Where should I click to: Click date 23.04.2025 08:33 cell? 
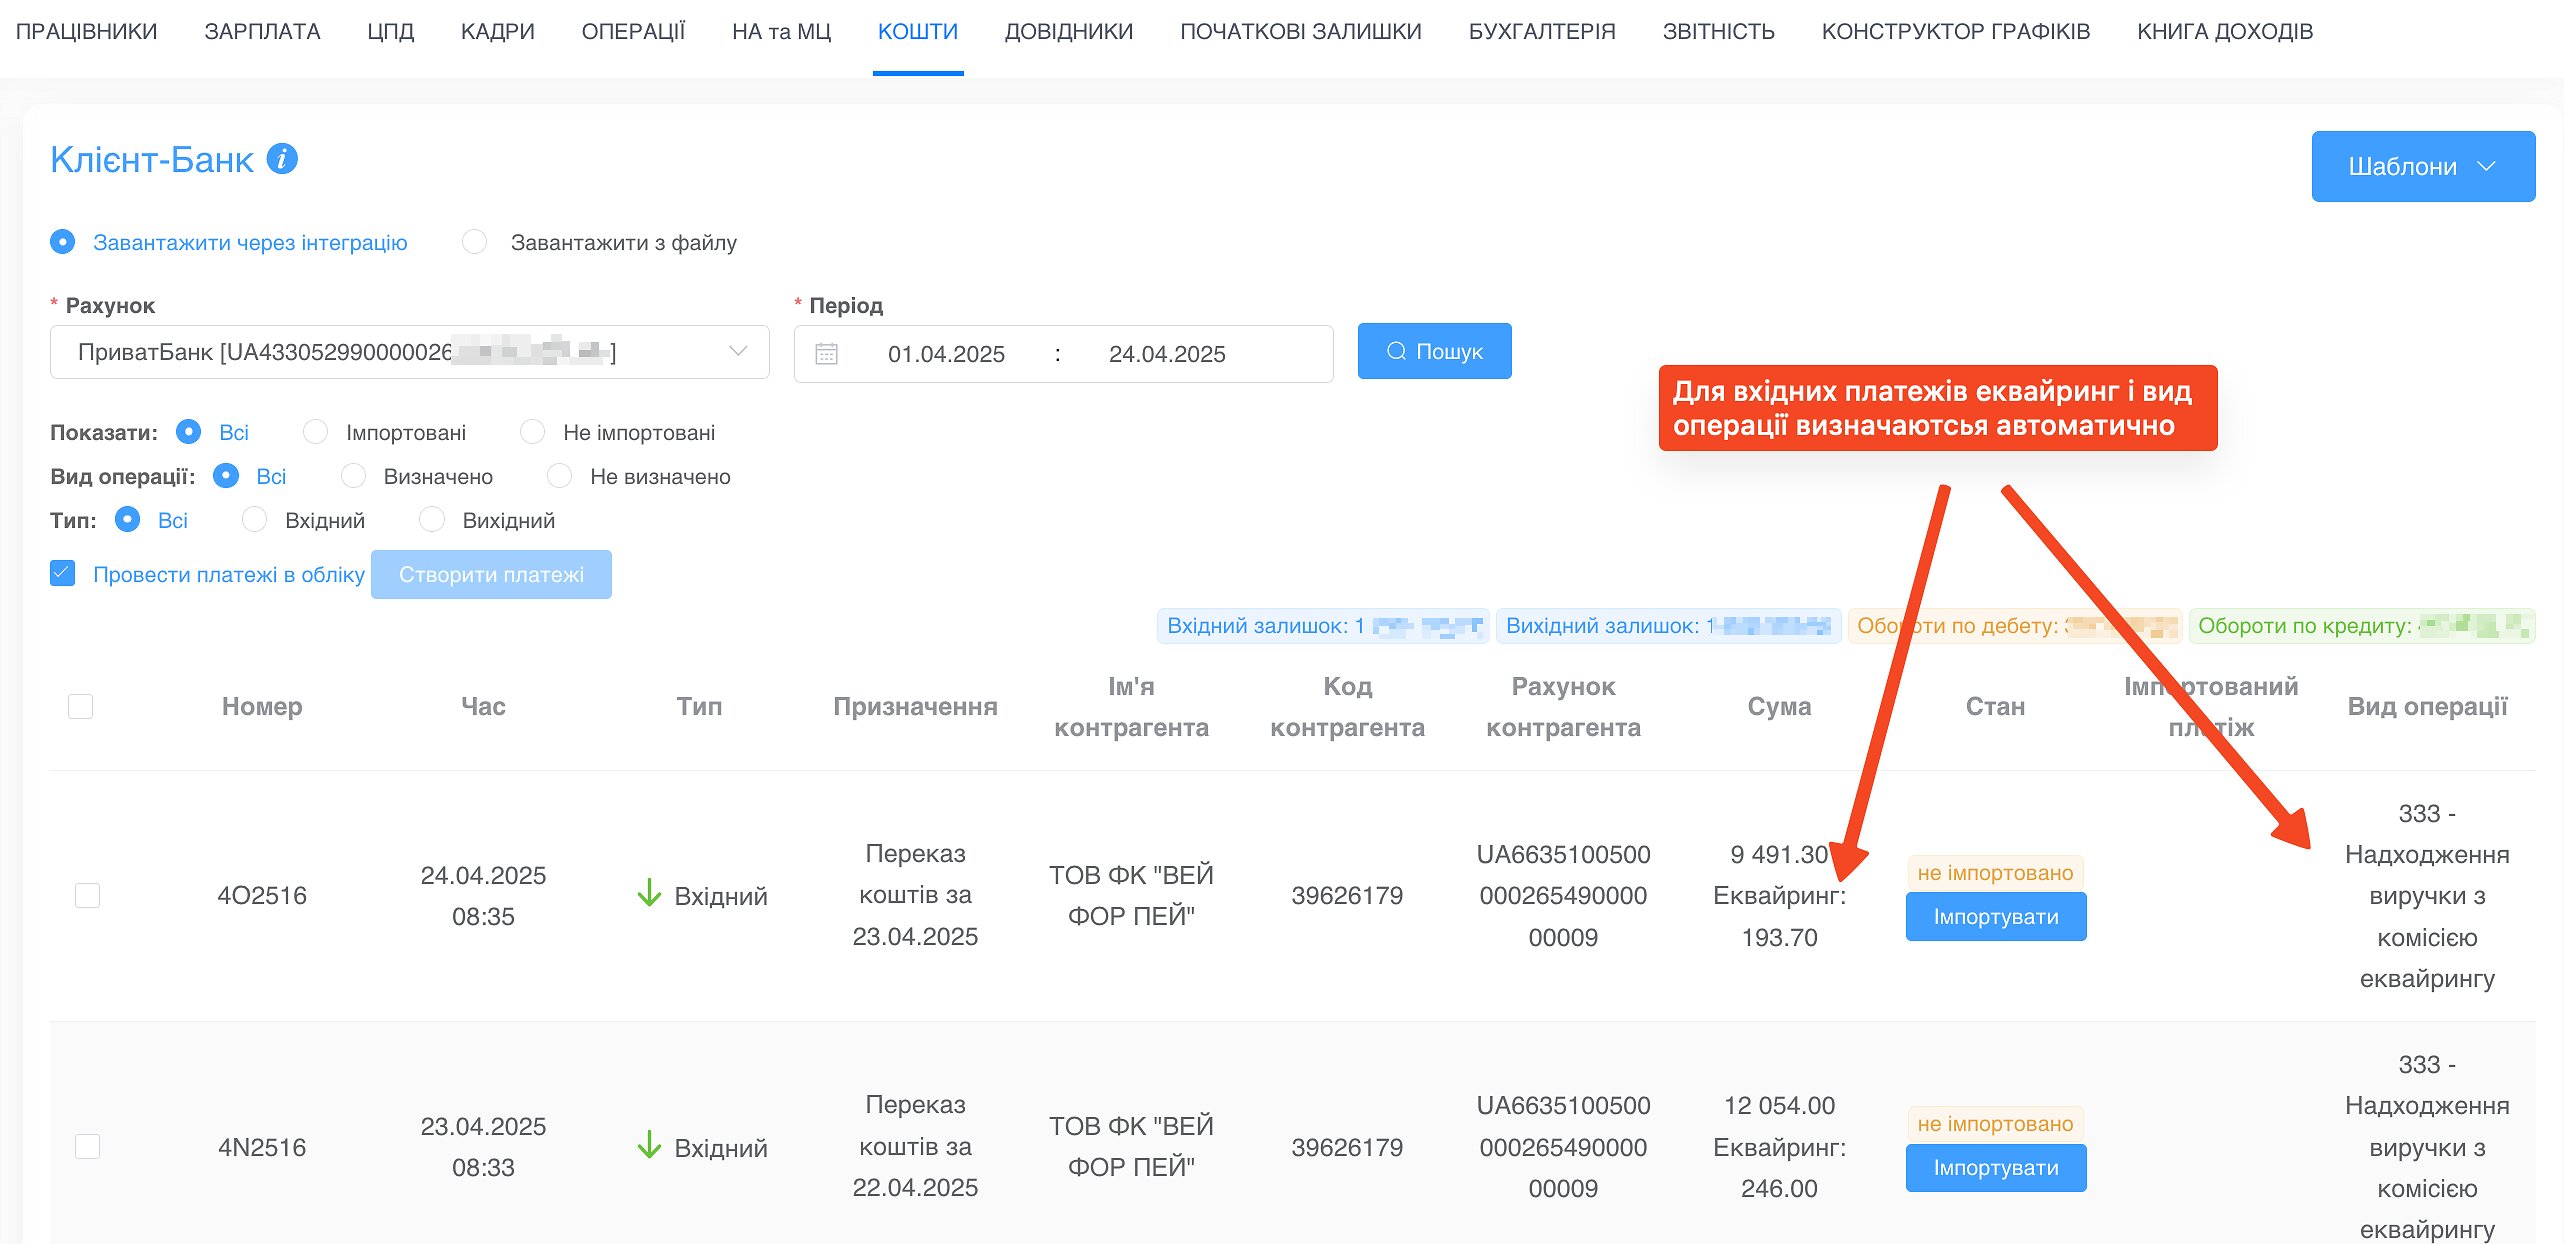pyautogui.click(x=483, y=1146)
